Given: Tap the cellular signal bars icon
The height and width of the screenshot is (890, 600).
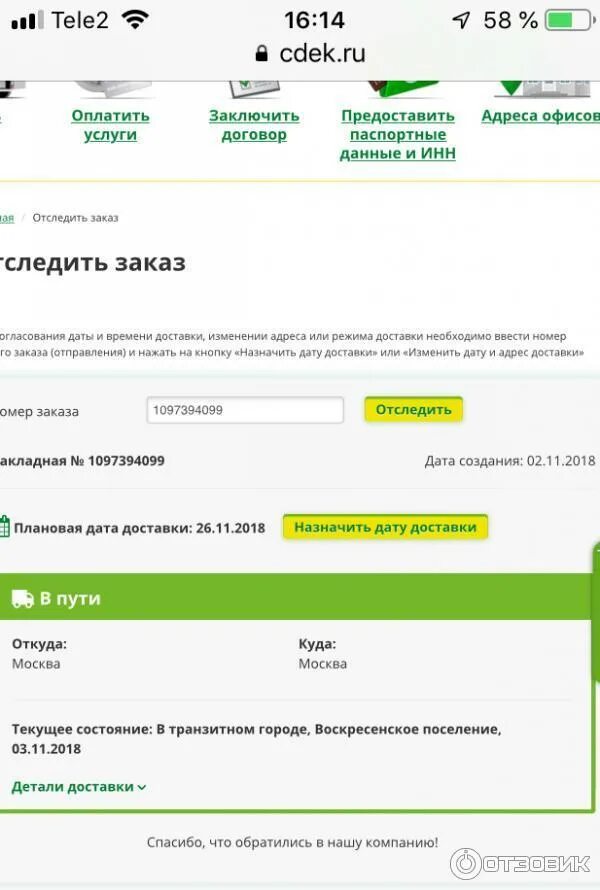Looking at the screenshot, I should tap(27, 21).
